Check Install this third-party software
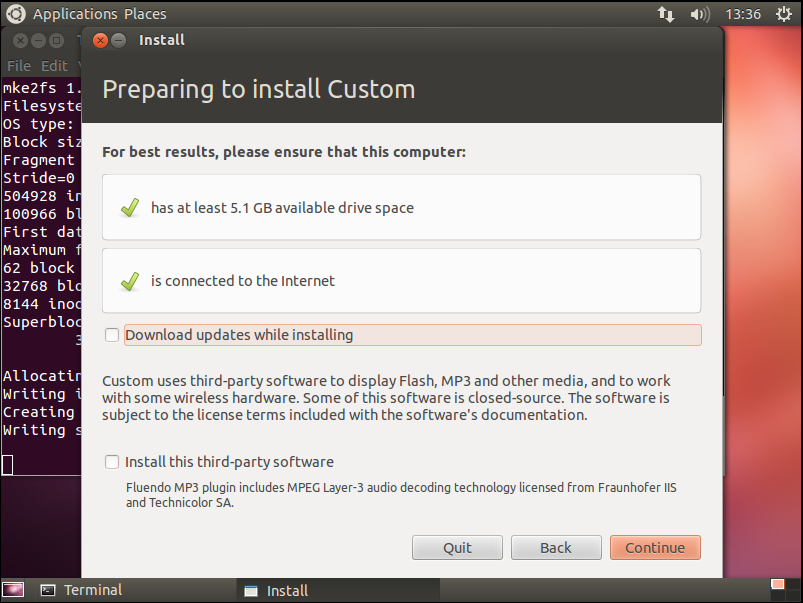The image size is (803, 603). click(112, 462)
